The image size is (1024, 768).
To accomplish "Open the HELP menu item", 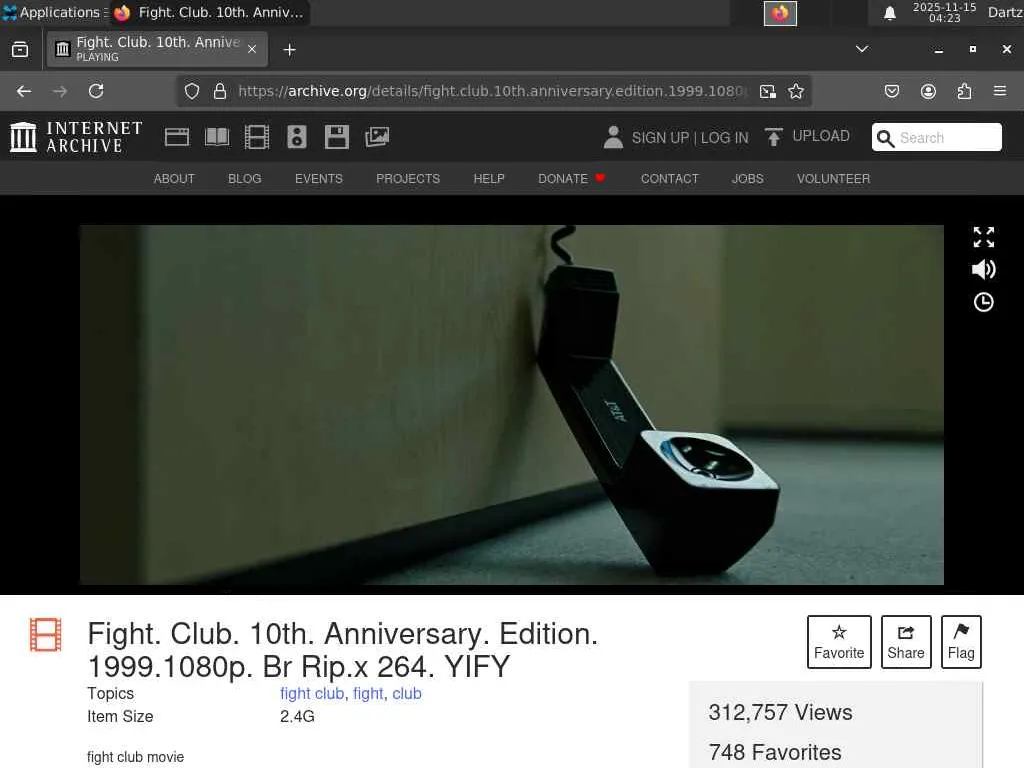I will pos(489,178).
